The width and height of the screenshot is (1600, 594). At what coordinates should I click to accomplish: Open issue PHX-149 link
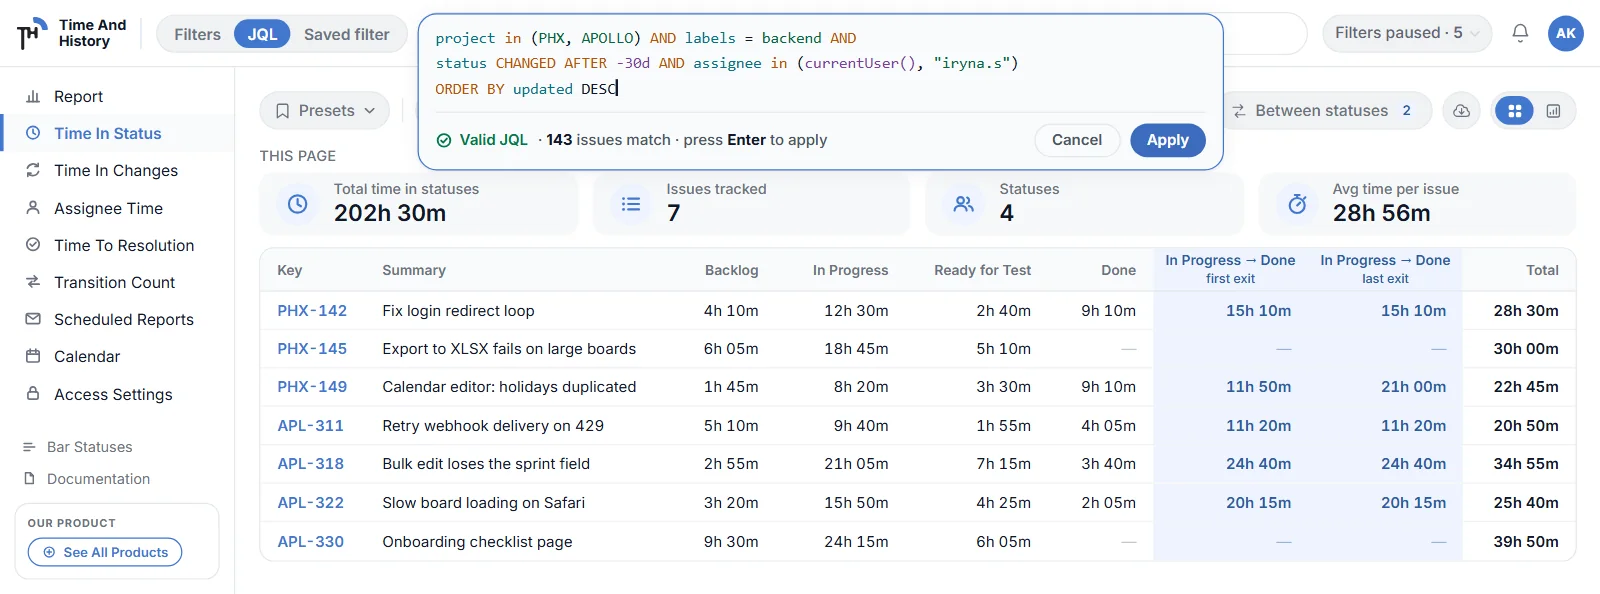(x=312, y=387)
